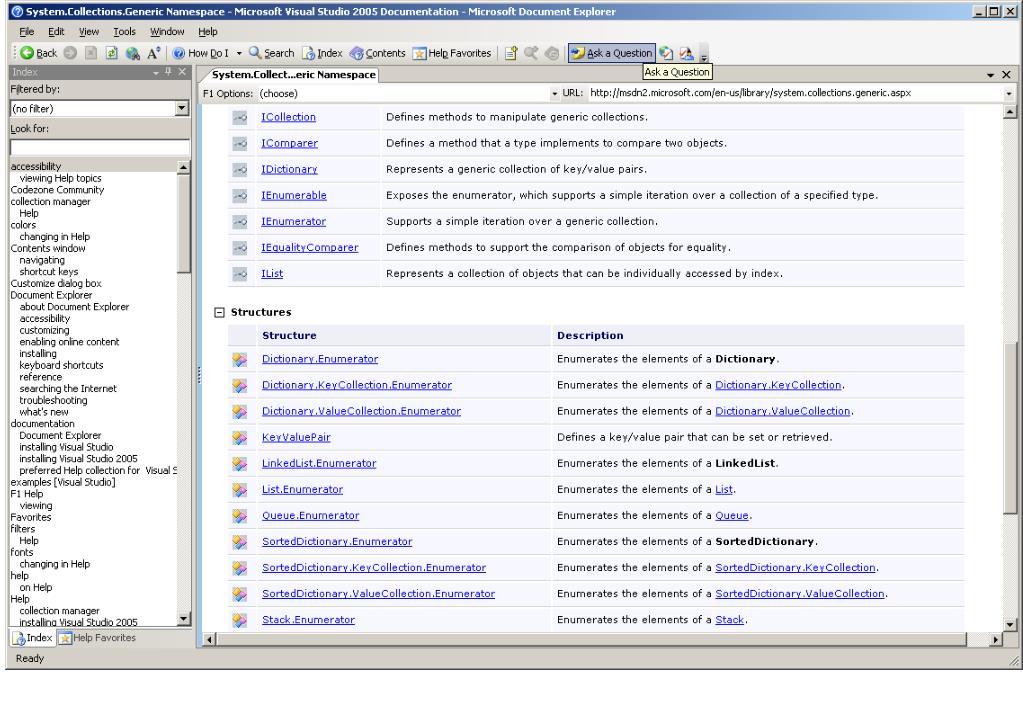Open the URL dropdown arrow
The height and width of the screenshot is (708, 1023).
point(1009,93)
